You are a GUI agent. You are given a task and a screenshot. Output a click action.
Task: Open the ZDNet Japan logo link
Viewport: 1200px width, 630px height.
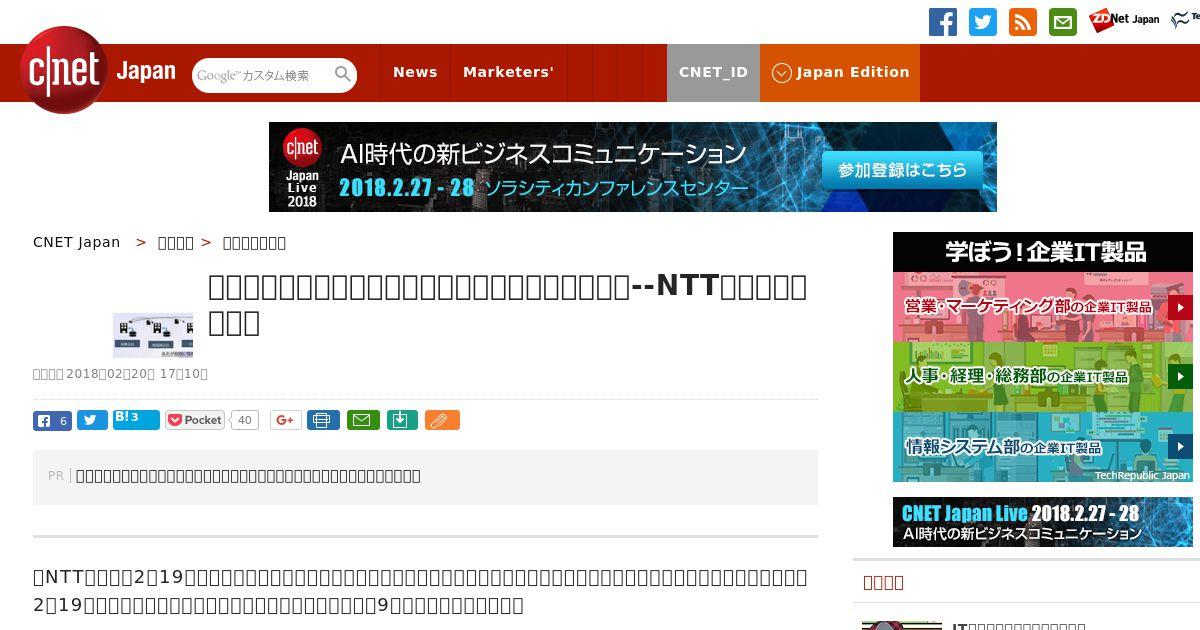[1124, 19]
